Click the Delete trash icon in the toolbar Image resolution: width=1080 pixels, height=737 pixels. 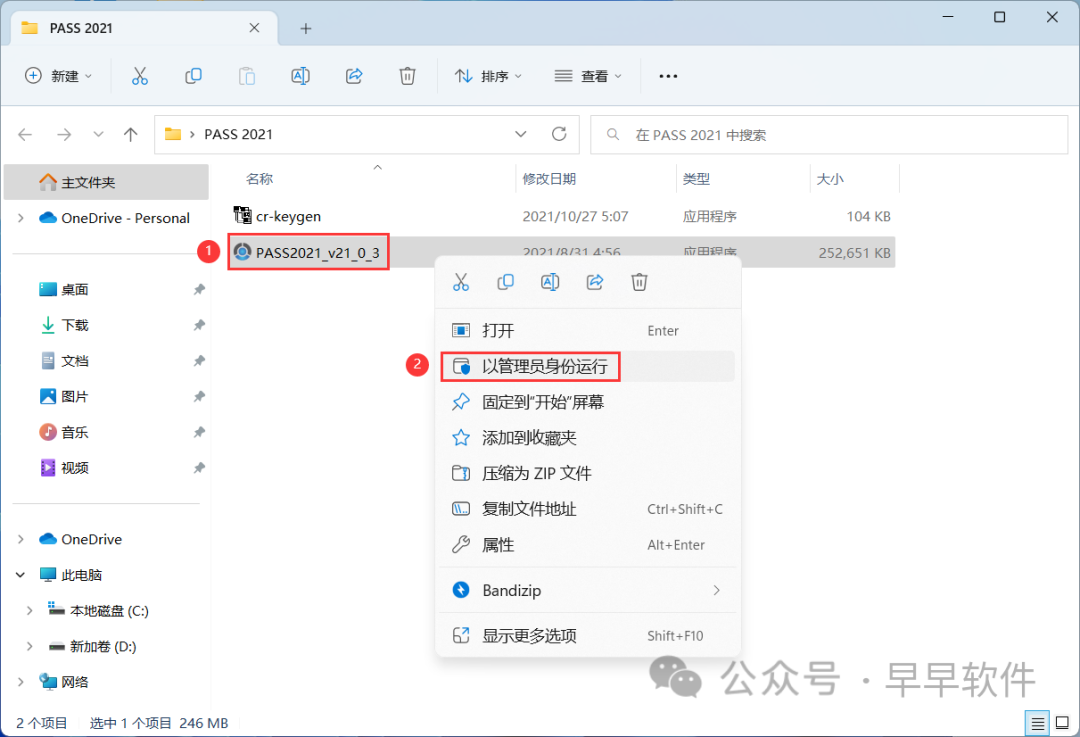pos(407,76)
